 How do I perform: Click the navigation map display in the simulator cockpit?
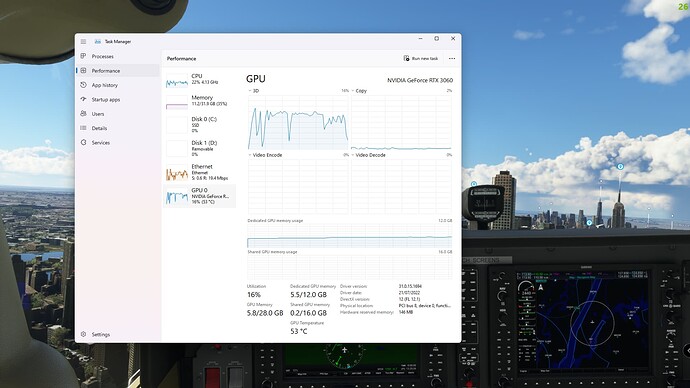(x=583, y=321)
